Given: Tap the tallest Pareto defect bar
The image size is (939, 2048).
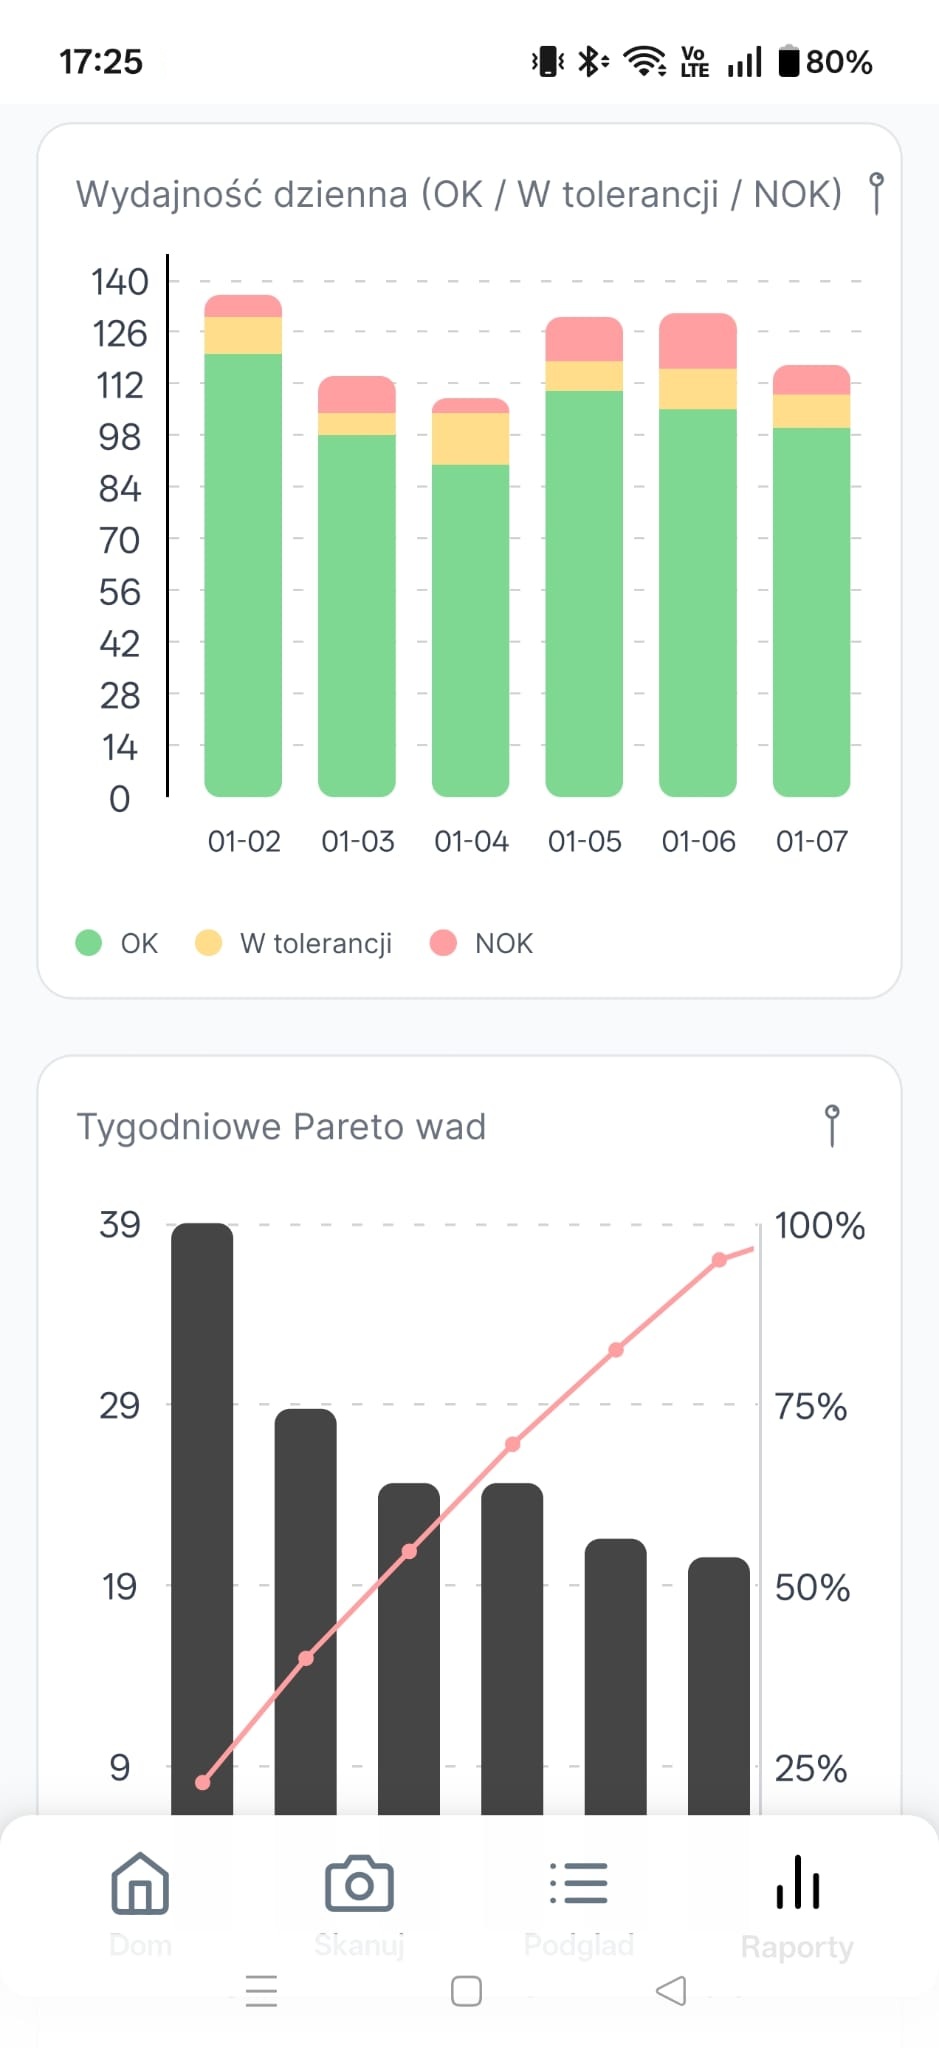Looking at the screenshot, I should [x=202, y=1500].
